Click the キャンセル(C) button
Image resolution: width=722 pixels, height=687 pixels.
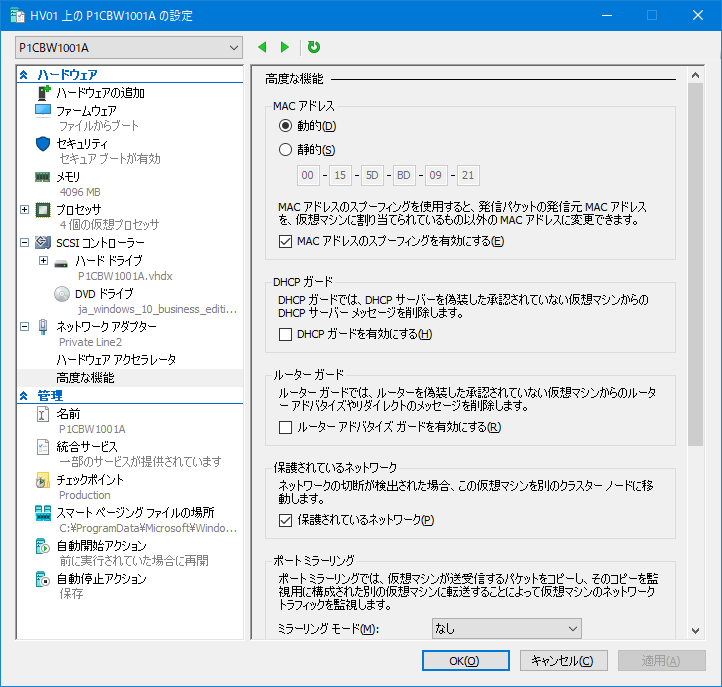click(564, 661)
